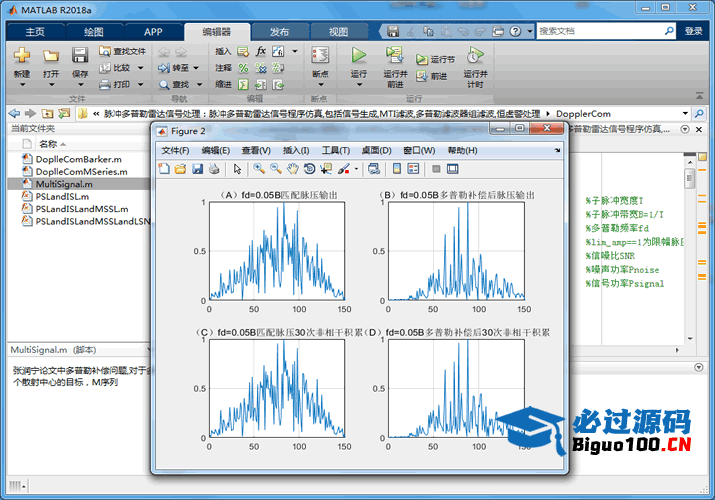
Task: Select DoplleComMSeries.m in file list
Action: pos(82,171)
